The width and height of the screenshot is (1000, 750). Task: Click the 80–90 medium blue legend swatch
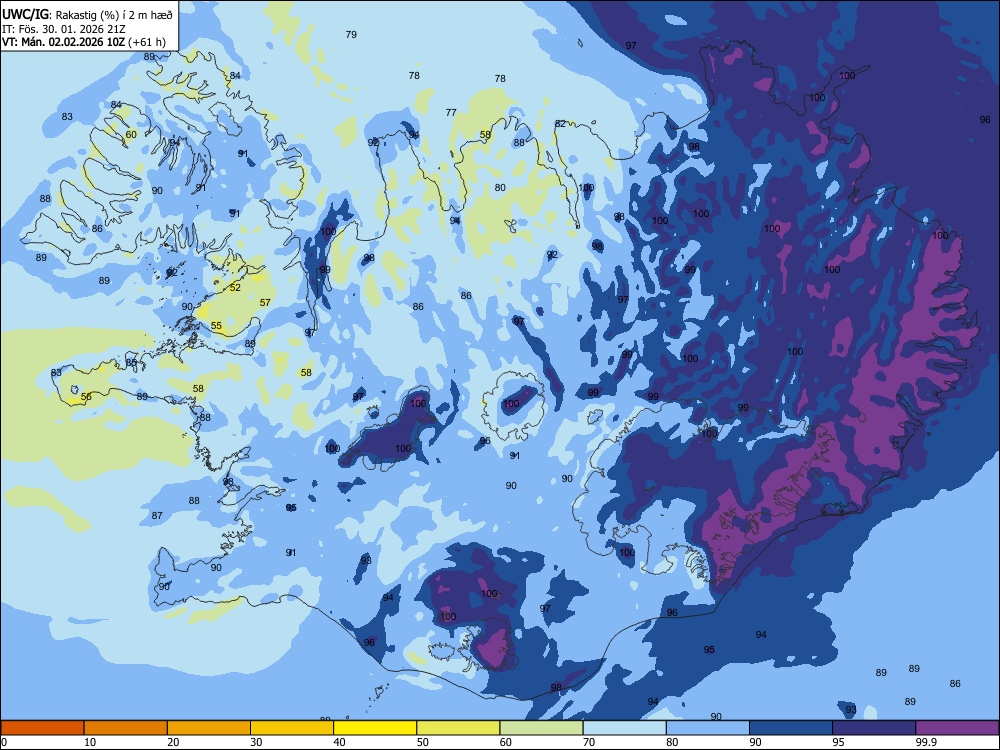pos(708,728)
